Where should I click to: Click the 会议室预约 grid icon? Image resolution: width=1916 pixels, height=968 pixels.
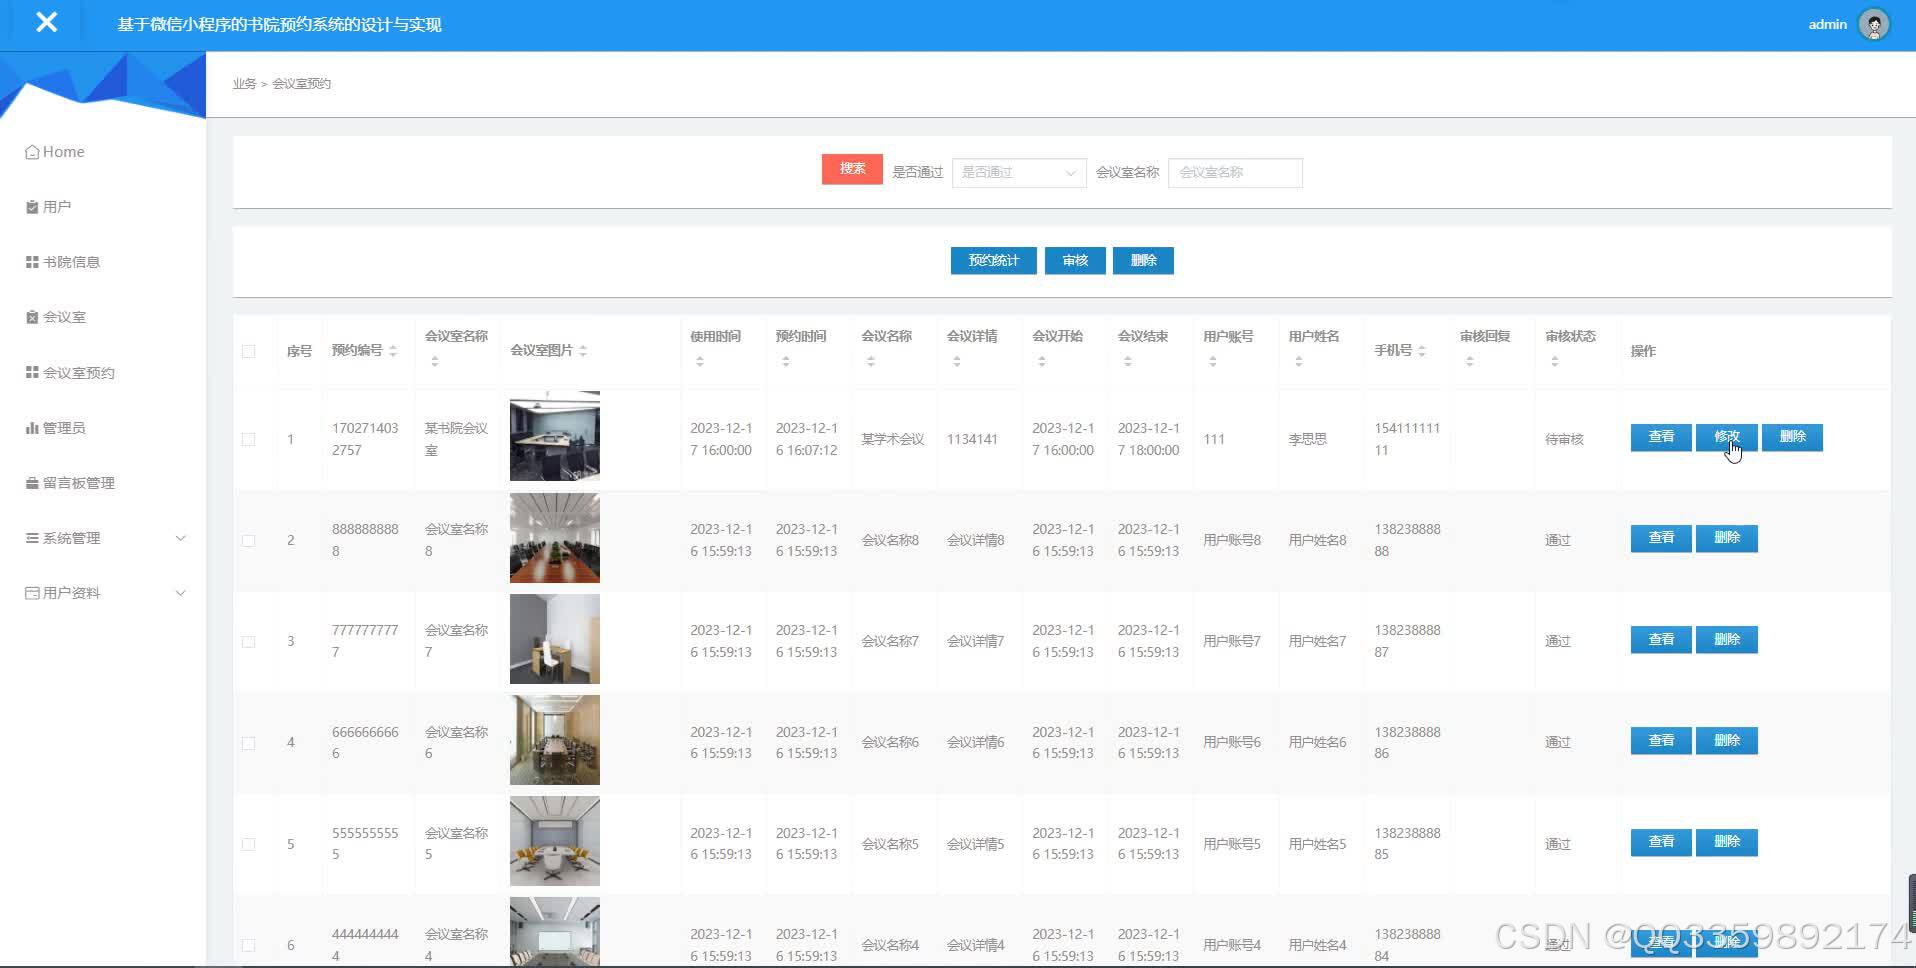click(x=32, y=372)
